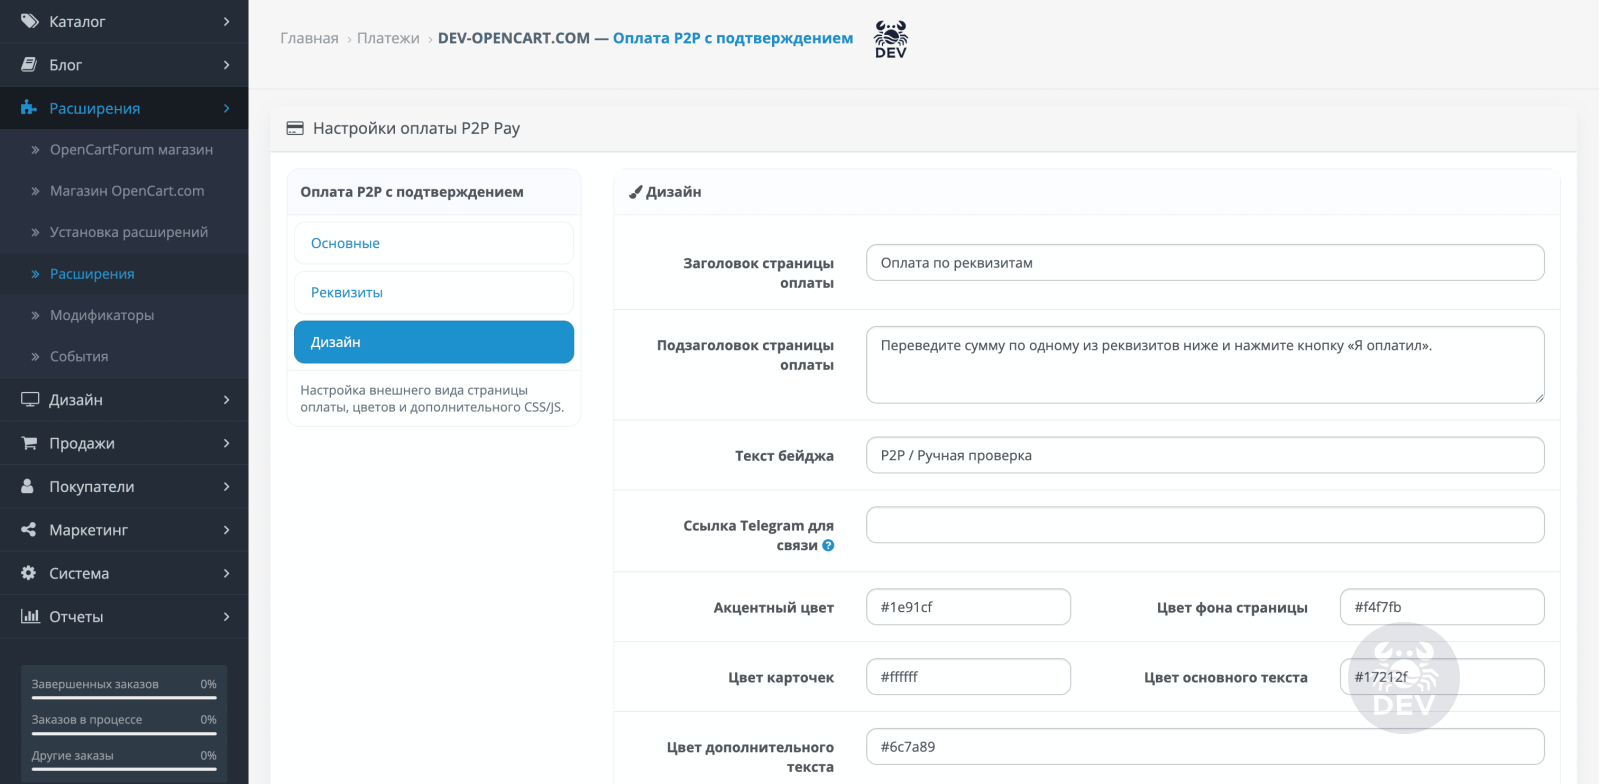Switch to the Реквизиты tab
The image size is (1600, 784).
tap(434, 292)
